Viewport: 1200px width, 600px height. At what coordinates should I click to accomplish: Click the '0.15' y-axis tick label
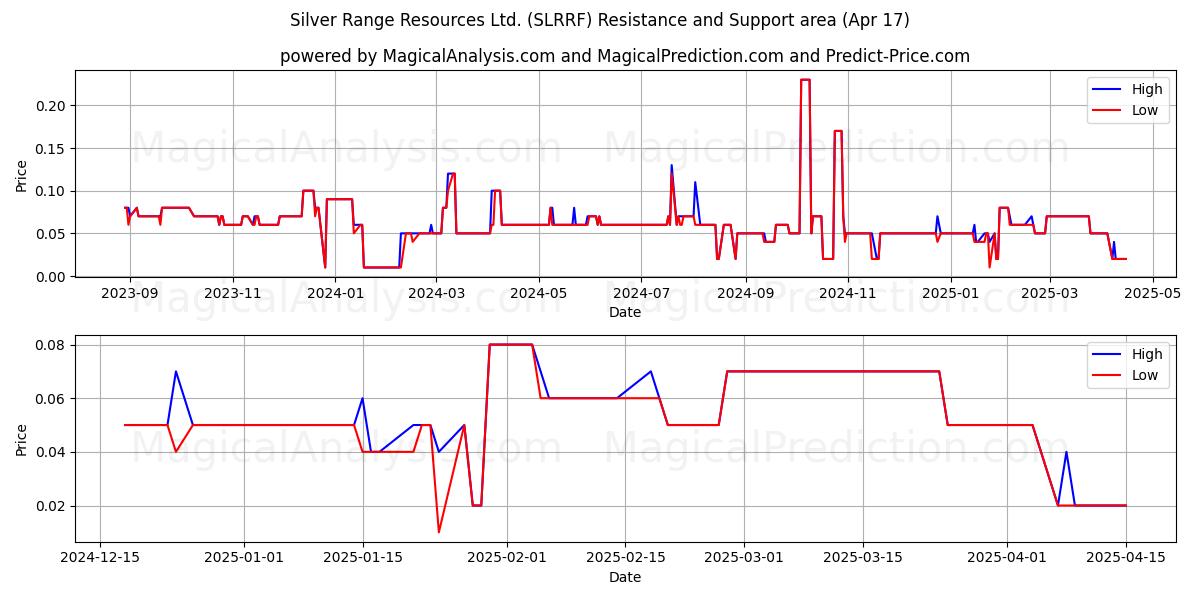50,149
